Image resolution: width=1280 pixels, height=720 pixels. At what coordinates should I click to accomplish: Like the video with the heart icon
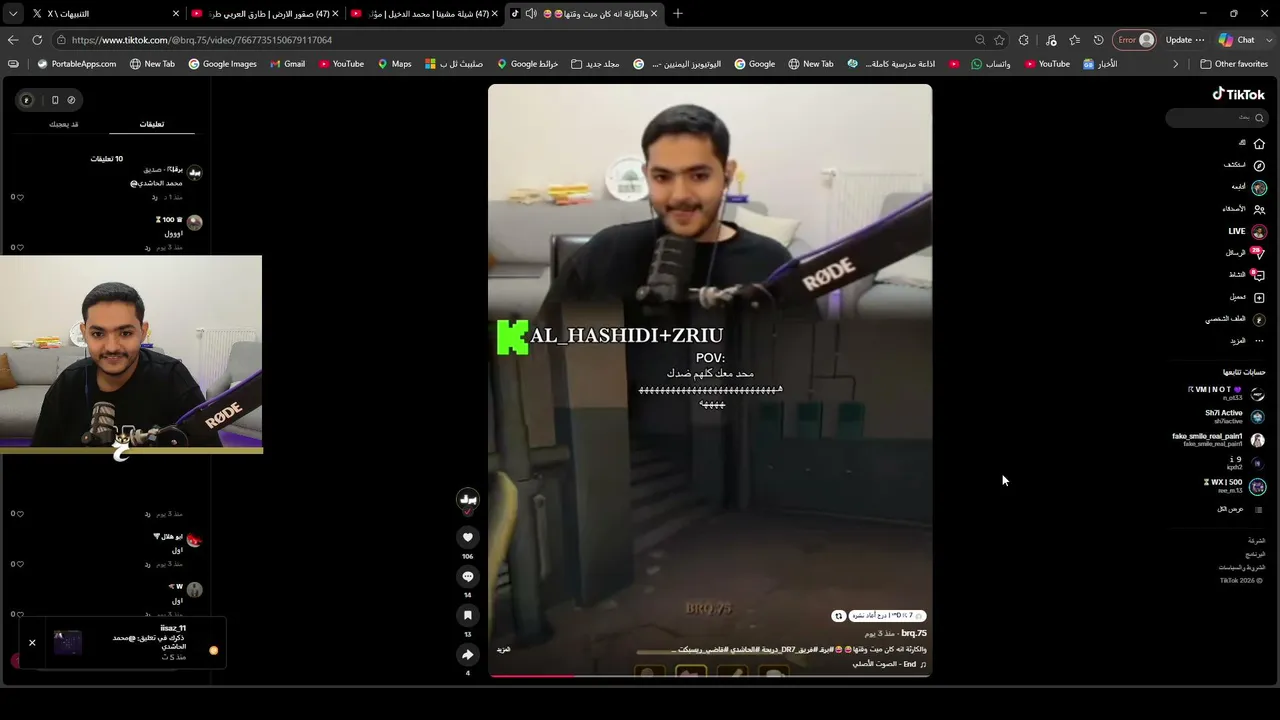pos(467,537)
